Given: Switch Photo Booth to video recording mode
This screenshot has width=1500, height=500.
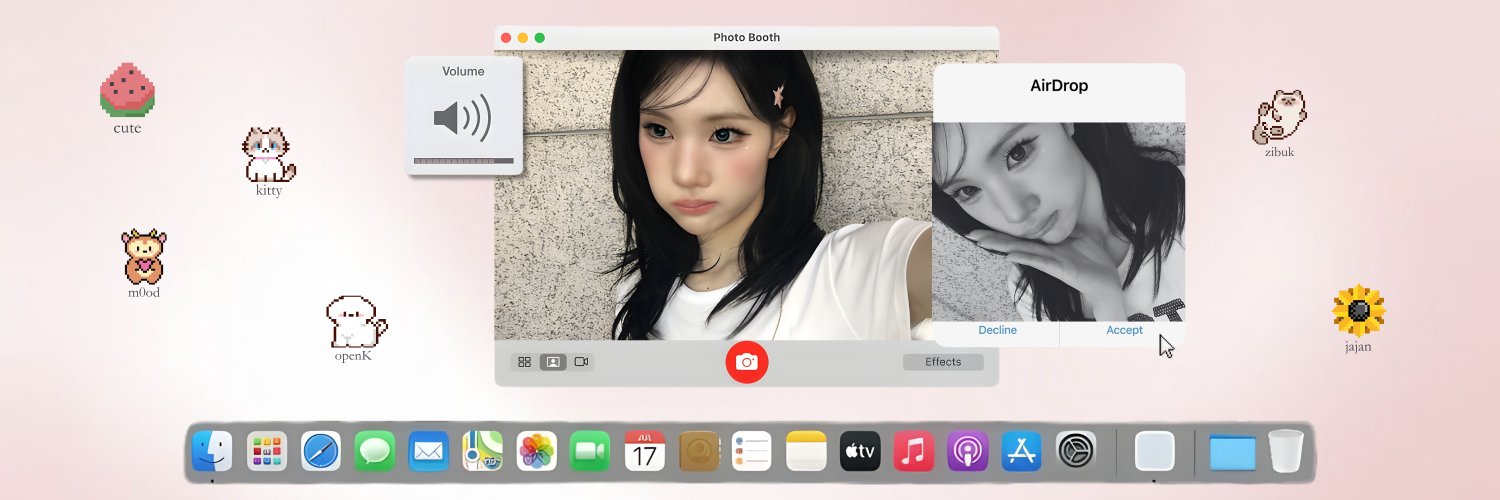Looking at the screenshot, I should pos(581,362).
